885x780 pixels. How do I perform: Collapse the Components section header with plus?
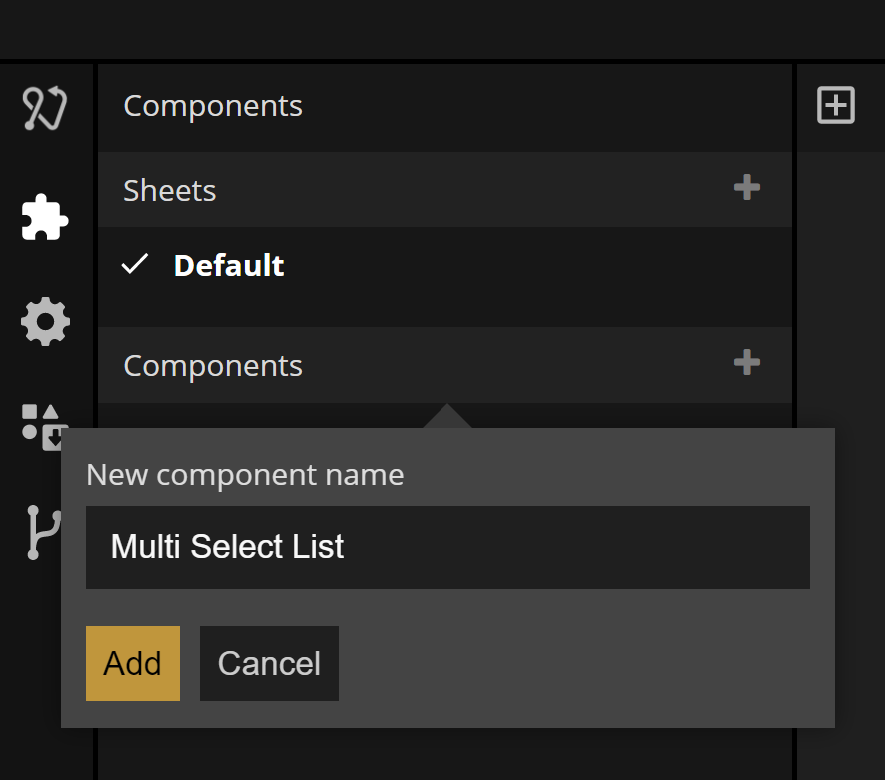pos(213,365)
